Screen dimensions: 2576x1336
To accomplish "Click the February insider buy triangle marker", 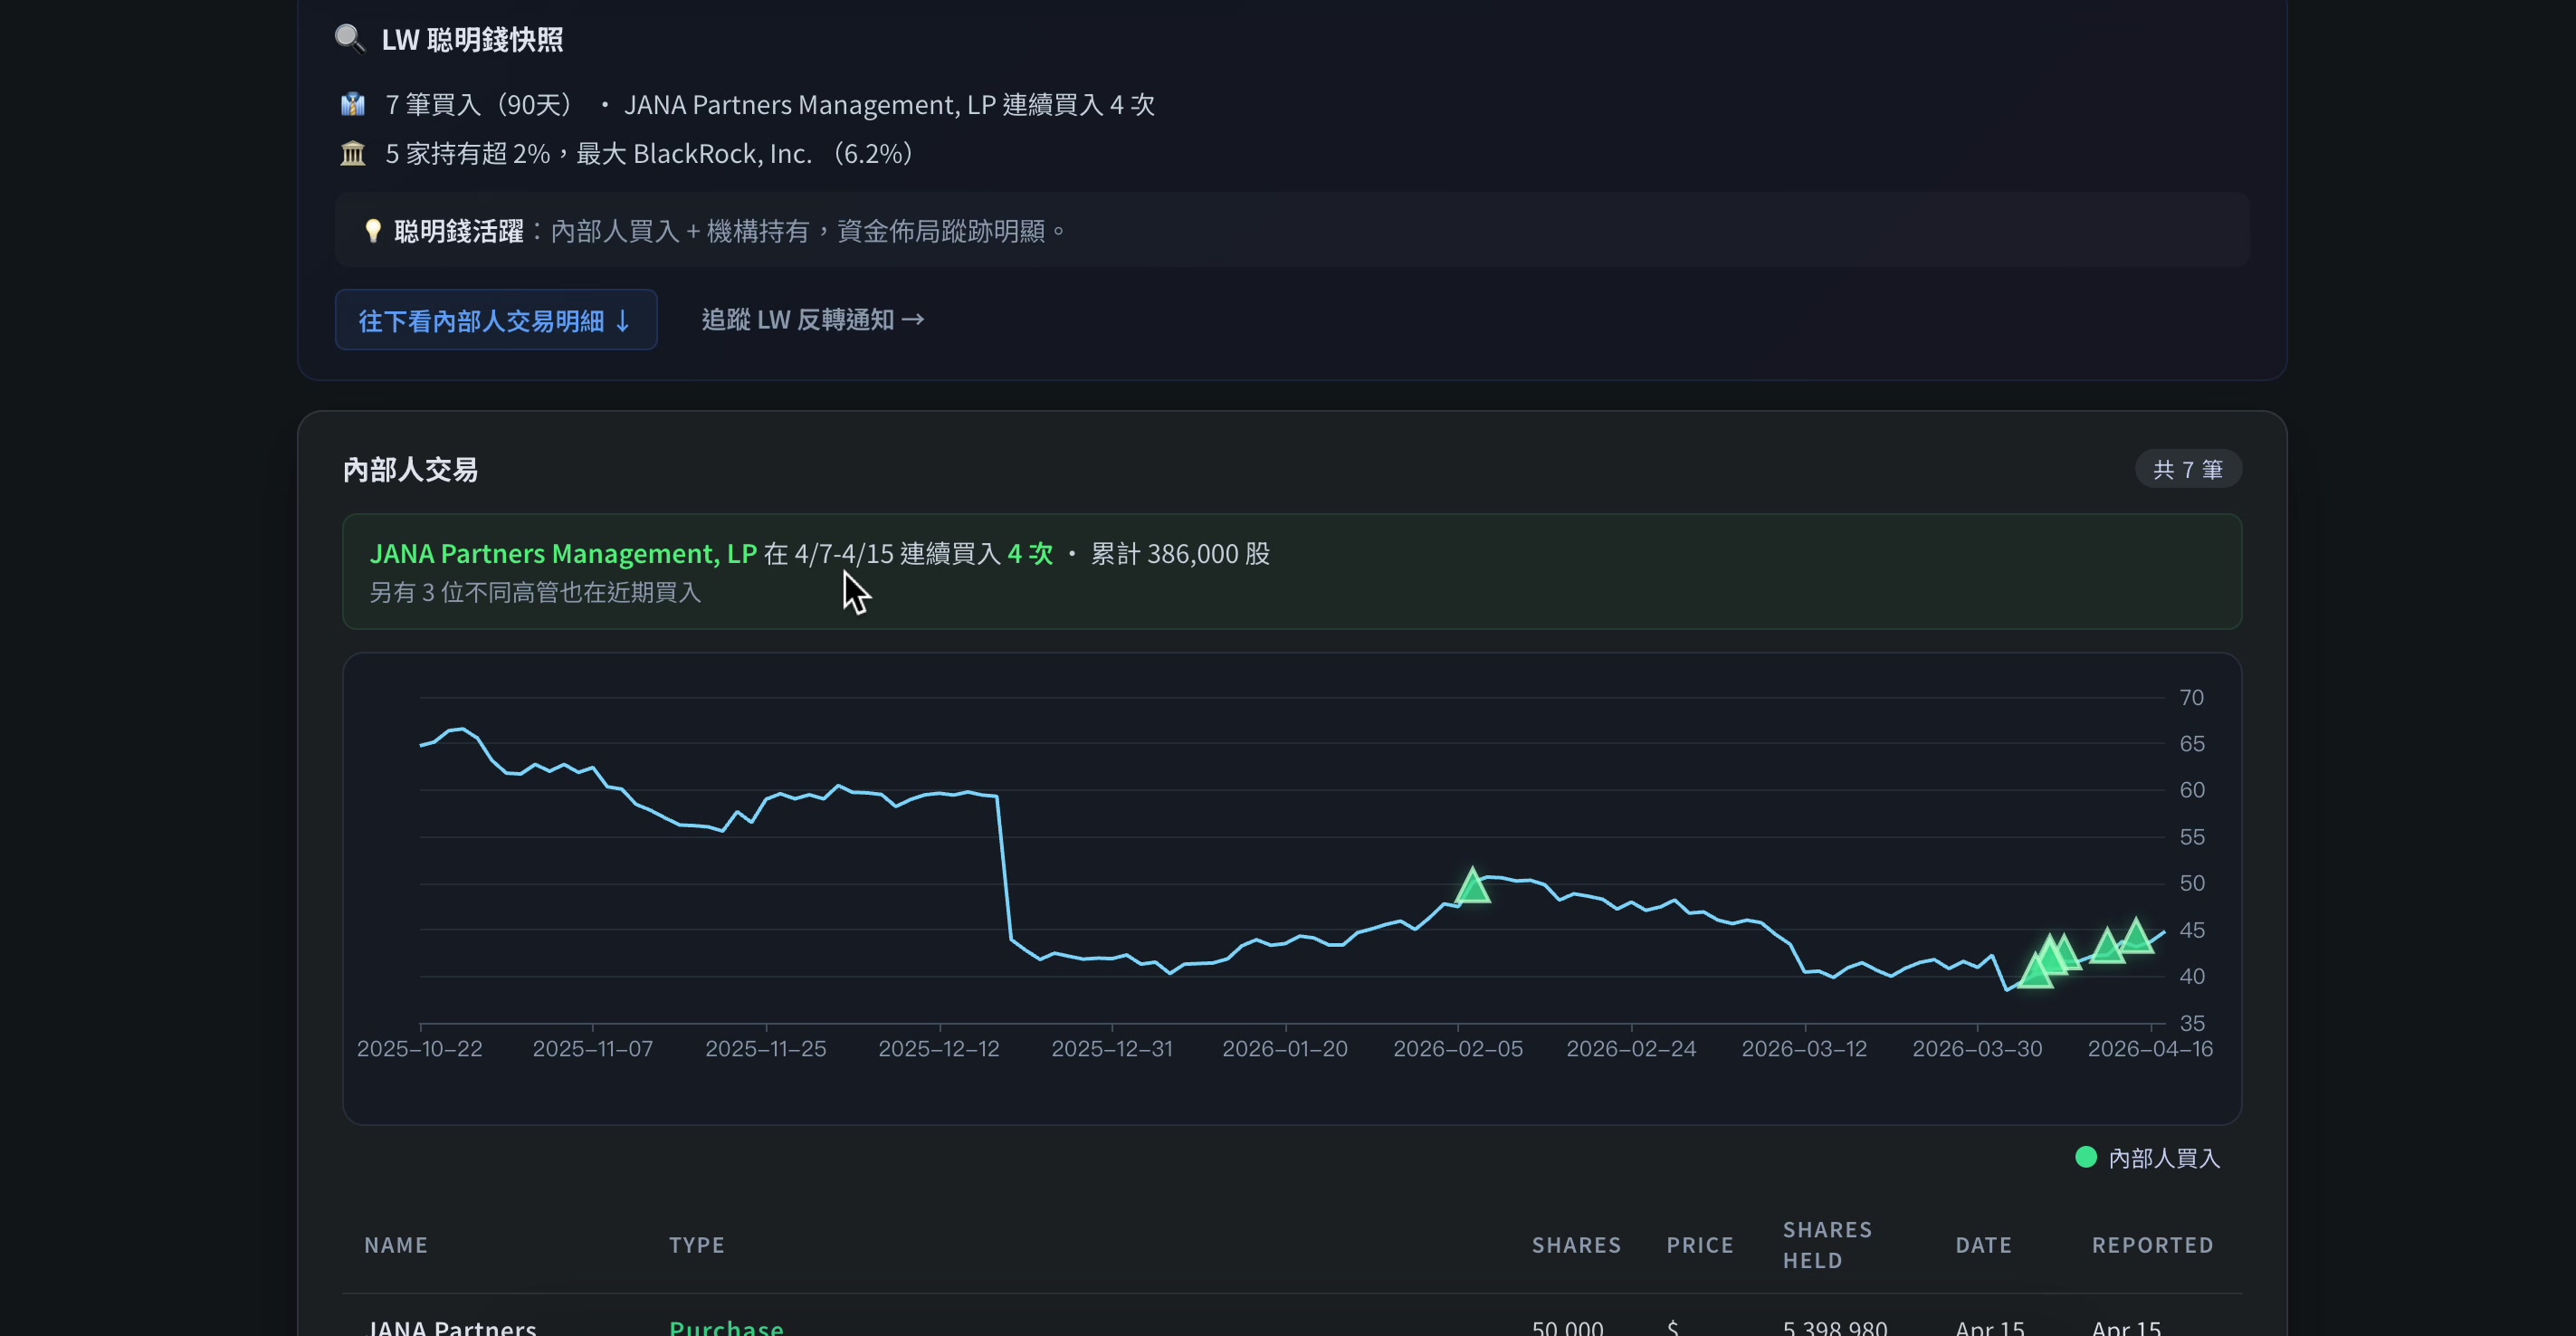I will [x=1472, y=886].
